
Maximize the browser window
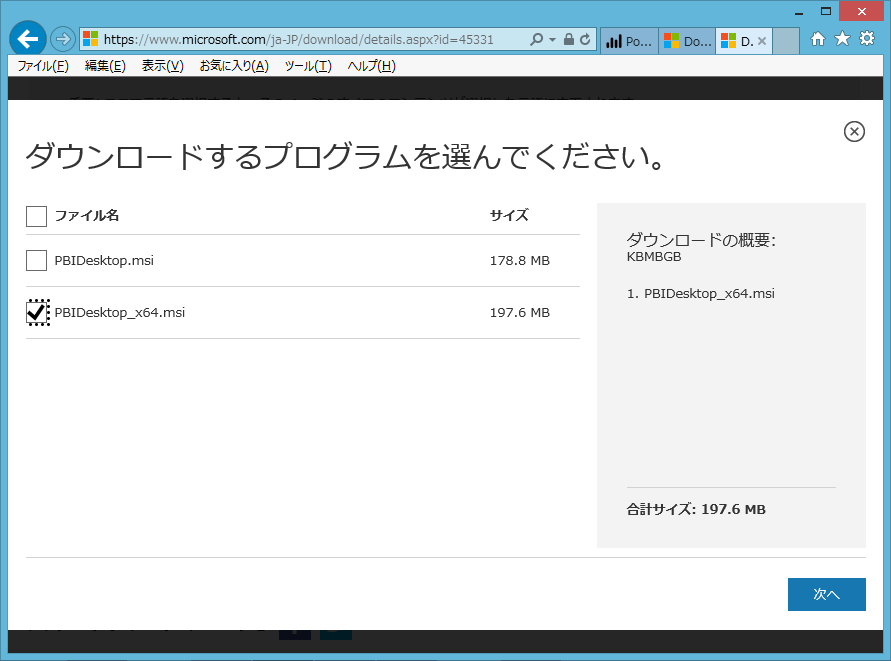pyautogui.click(x=826, y=11)
